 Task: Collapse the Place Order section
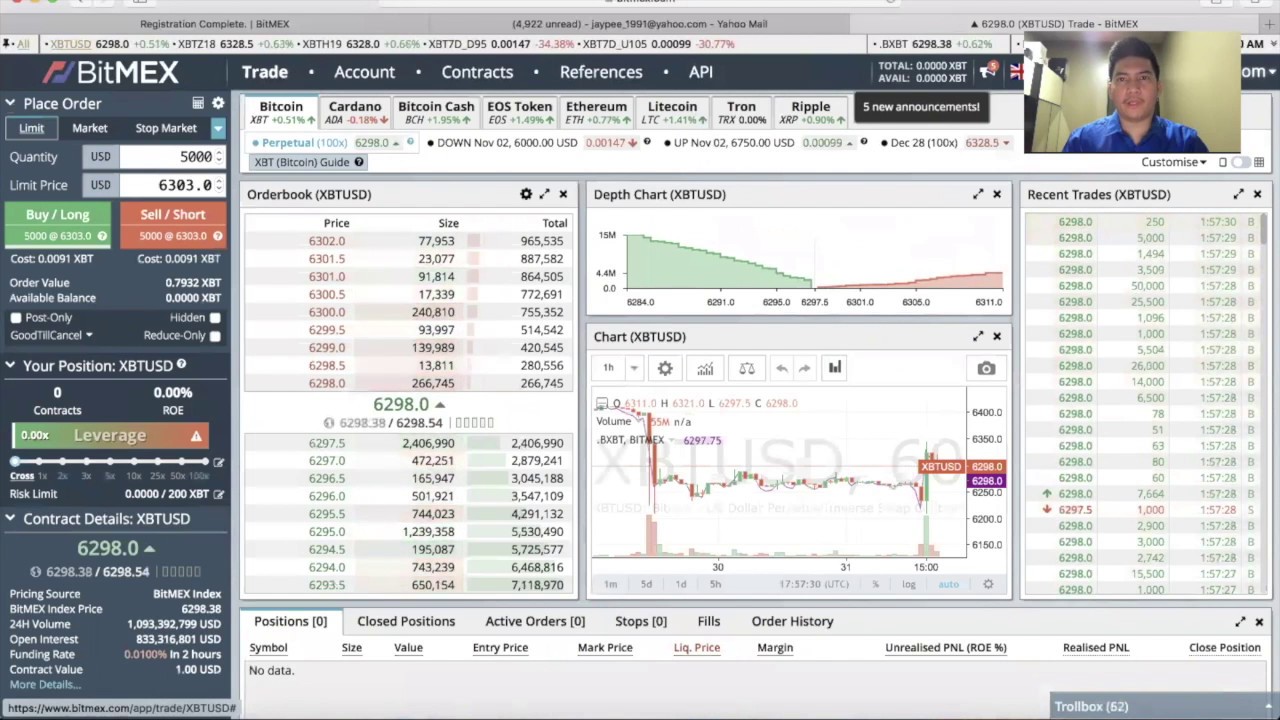point(10,103)
